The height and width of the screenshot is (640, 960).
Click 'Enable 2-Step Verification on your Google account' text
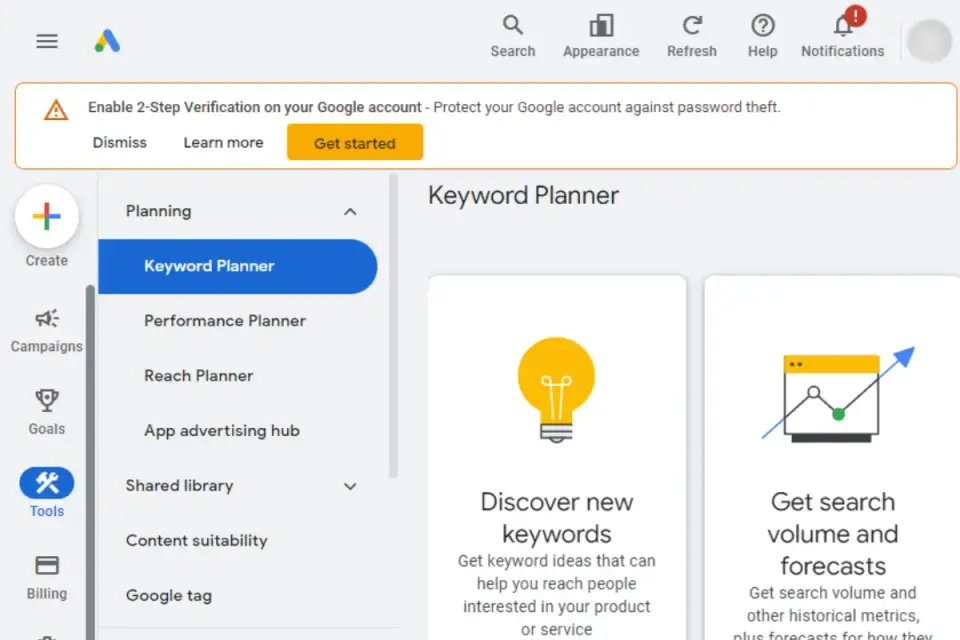pyautogui.click(x=255, y=107)
